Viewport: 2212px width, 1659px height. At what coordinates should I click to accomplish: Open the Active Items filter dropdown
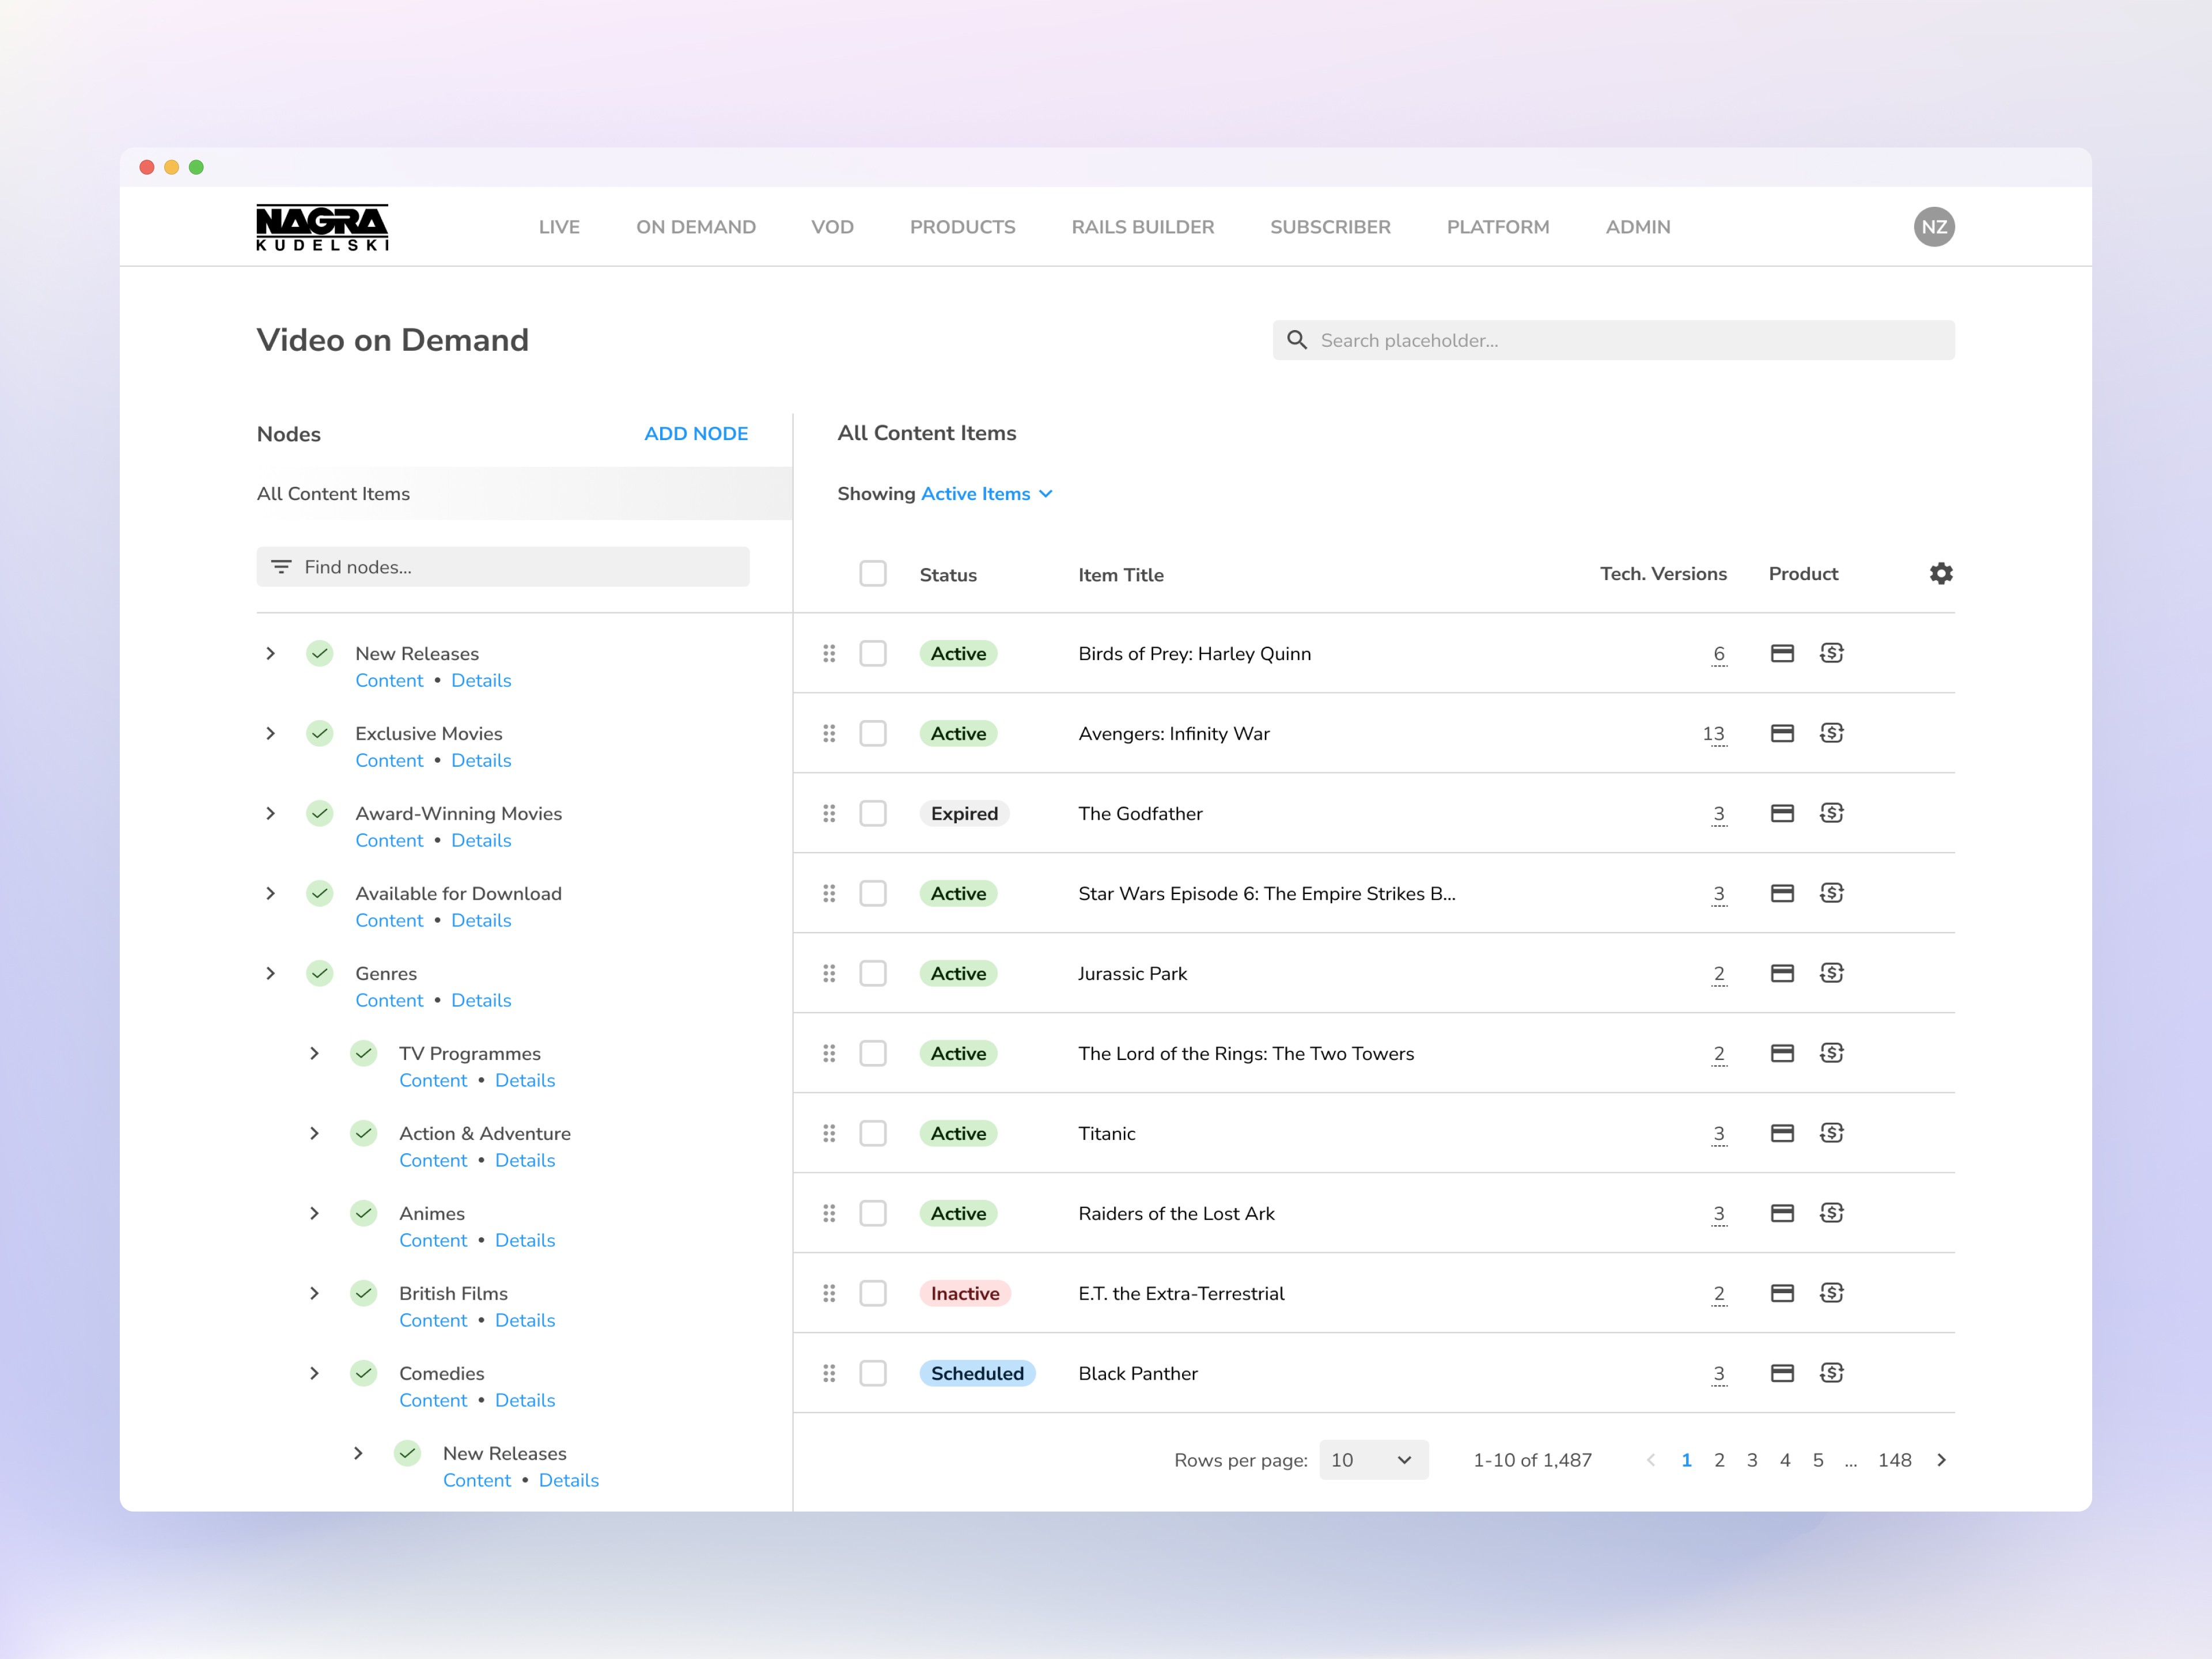[x=985, y=494]
